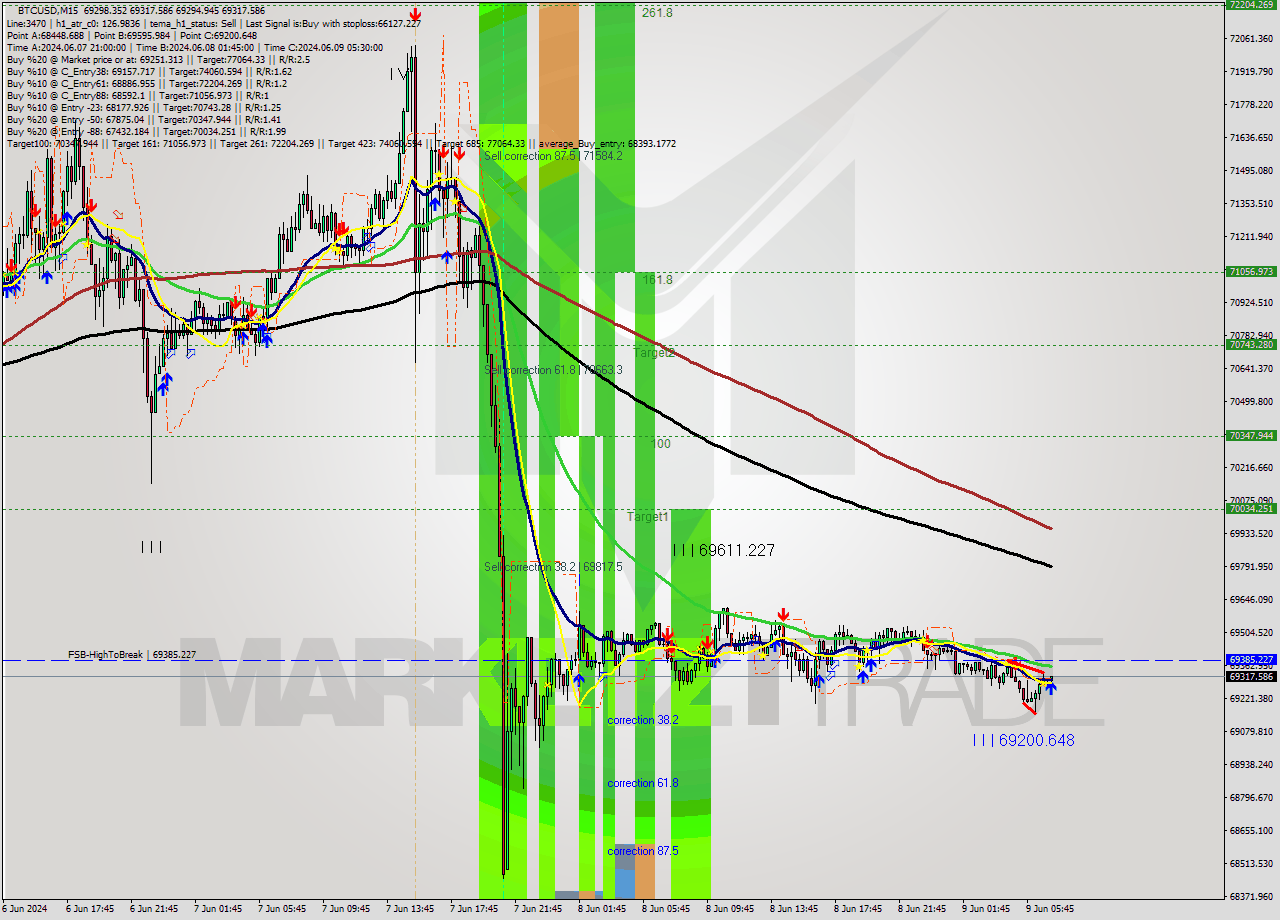Select the 7 Jun 21:45 time label
This screenshot has height=920, width=1280.
pos(537,909)
